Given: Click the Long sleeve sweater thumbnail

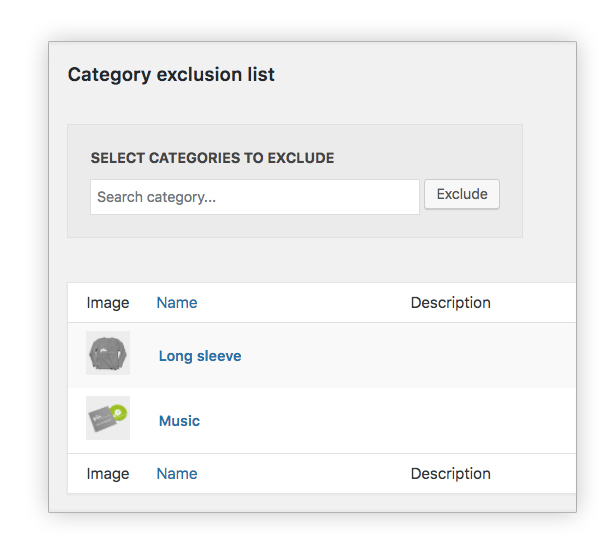Looking at the screenshot, I should pyautogui.click(x=108, y=353).
